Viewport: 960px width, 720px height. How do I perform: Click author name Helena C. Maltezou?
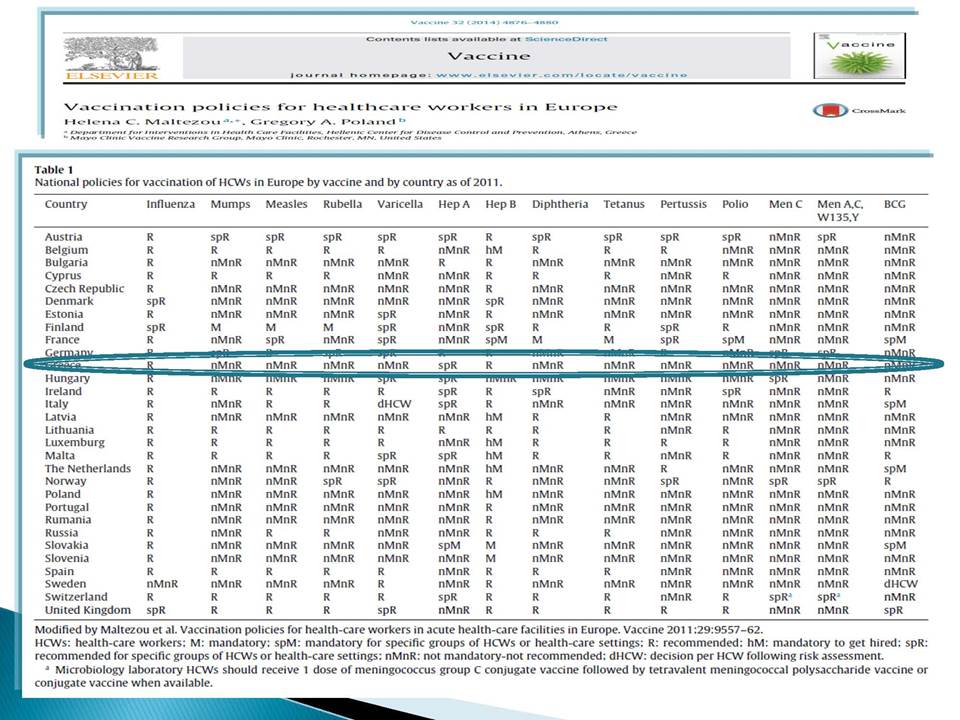click(x=142, y=121)
